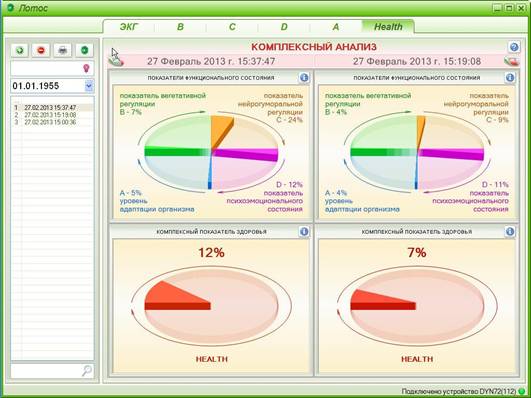Click the right session icon beside 15:19:08
This screenshot has height=398, width=531.
click(511, 61)
